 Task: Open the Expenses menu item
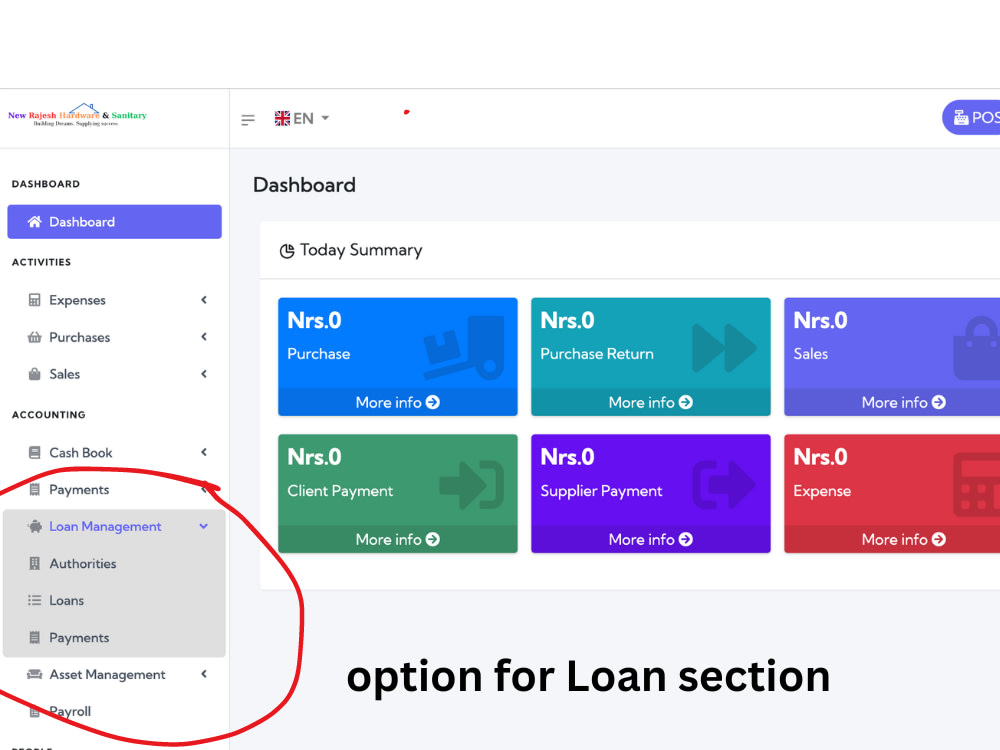coord(115,300)
